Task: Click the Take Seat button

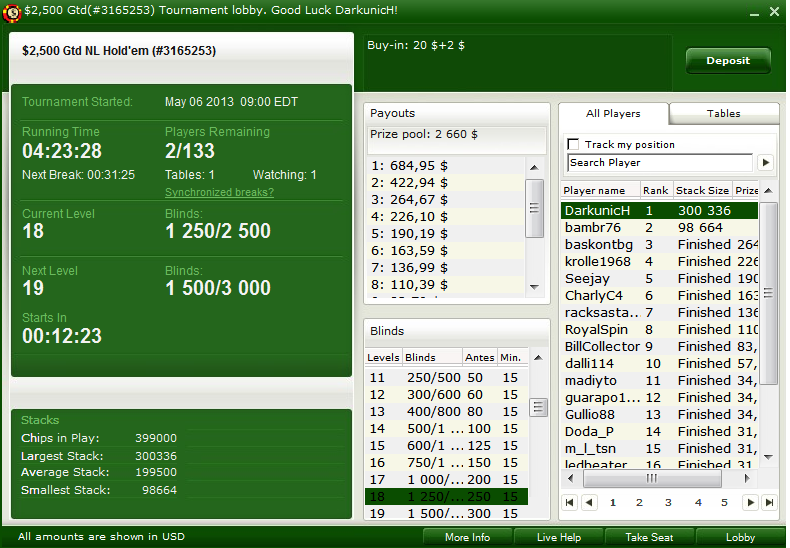Action: point(649,537)
